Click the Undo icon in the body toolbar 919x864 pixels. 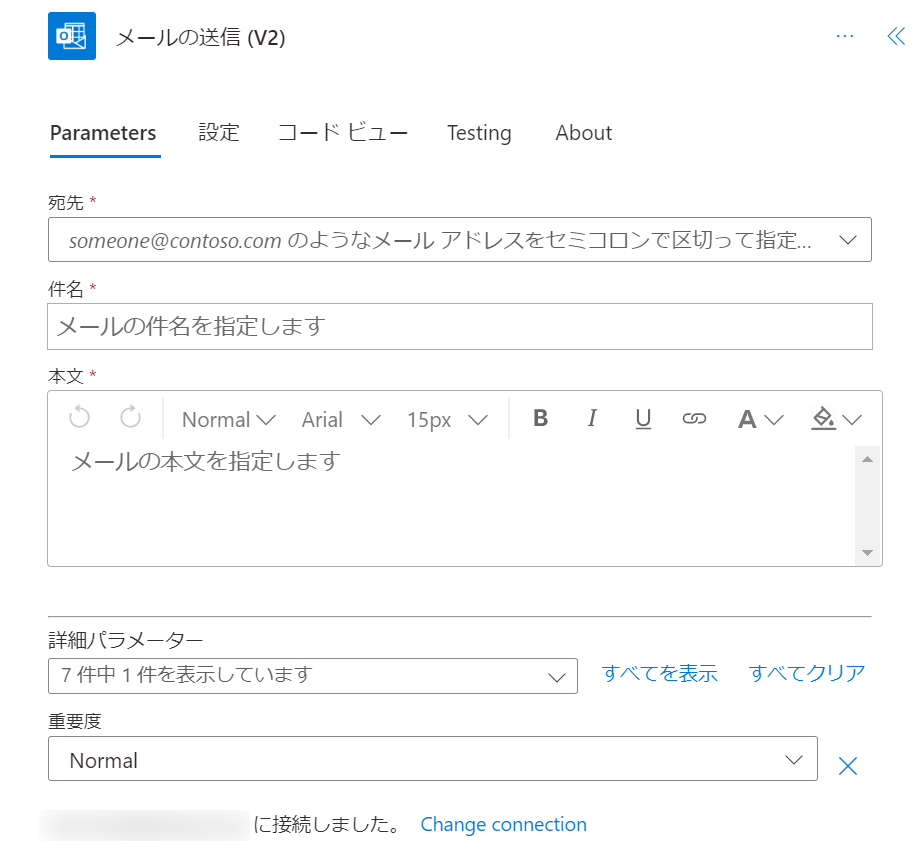pyautogui.click(x=79, y=418)
